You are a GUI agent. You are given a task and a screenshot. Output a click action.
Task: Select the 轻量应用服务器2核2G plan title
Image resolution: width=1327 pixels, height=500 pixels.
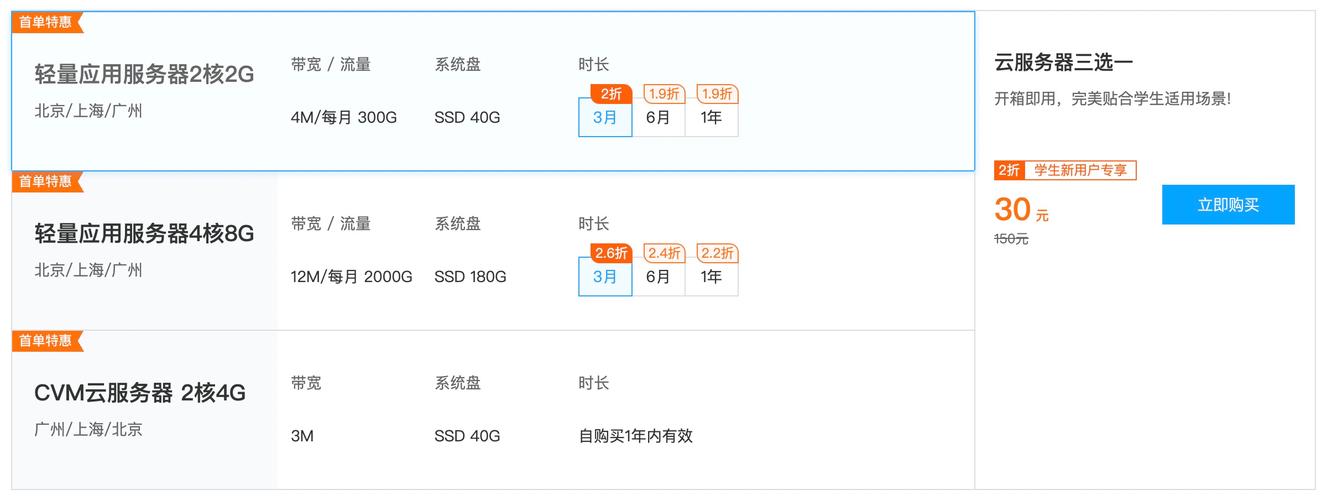point(144,74)
